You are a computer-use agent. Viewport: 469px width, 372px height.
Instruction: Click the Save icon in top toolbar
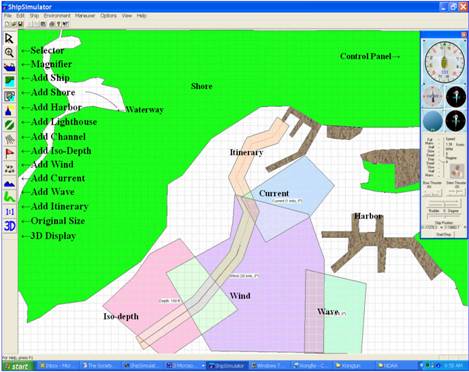click(20, 24)
